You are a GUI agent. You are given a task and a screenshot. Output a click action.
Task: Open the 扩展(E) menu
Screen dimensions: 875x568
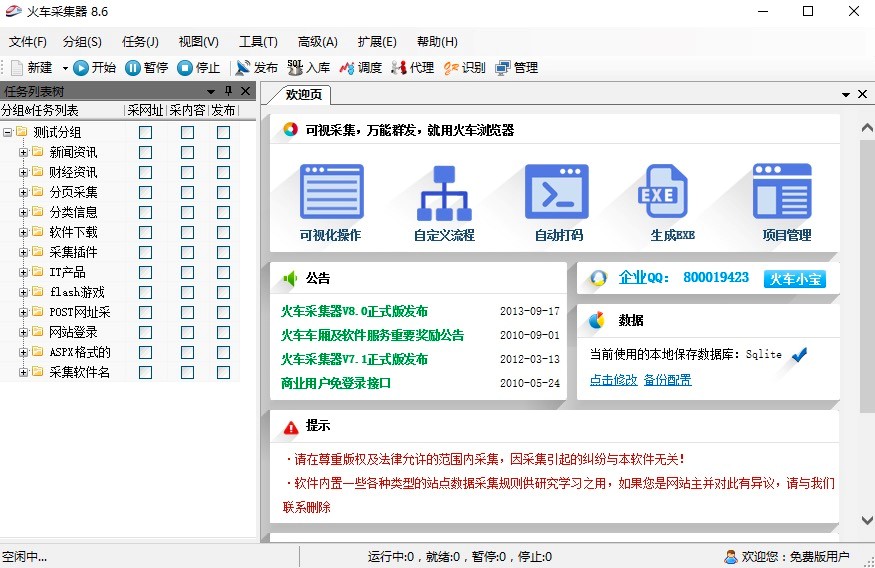pos(377,42)
